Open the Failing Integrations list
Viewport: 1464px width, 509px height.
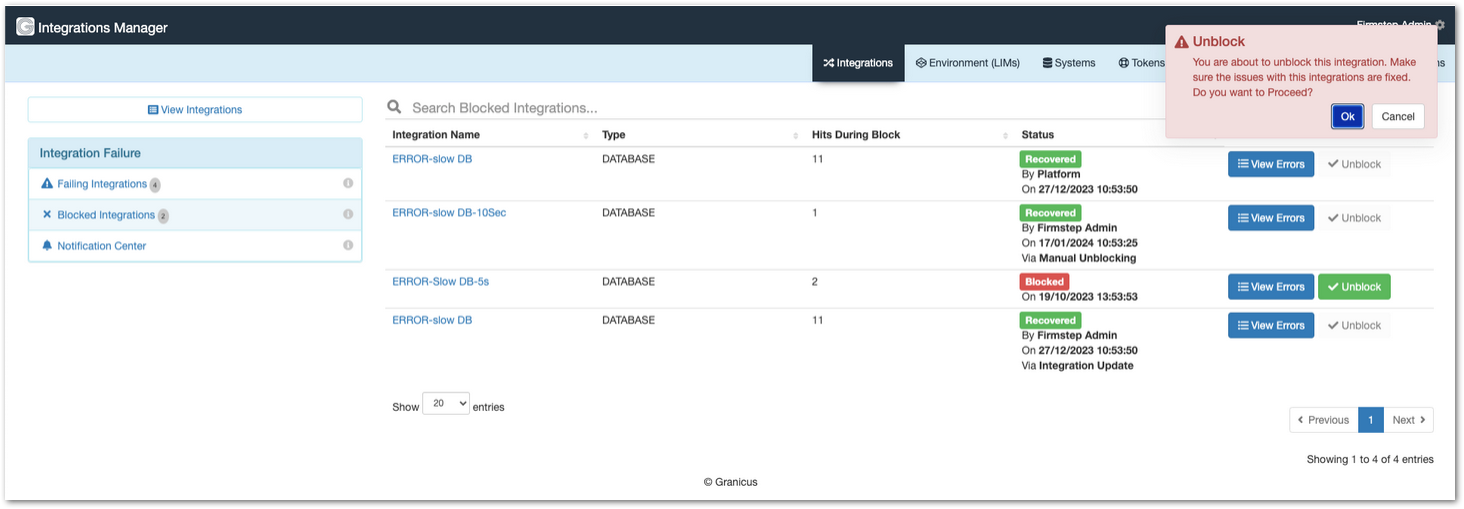coord(102,184)
